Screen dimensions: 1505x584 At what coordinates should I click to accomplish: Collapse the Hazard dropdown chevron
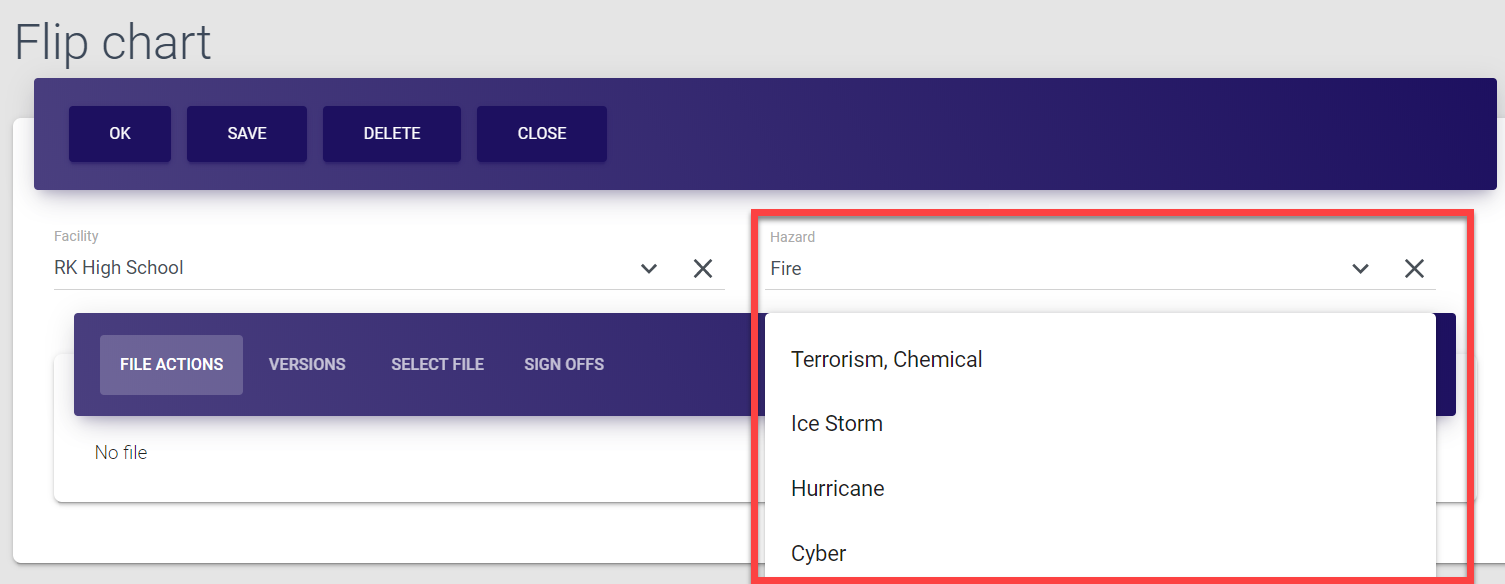click(x=1360, y=268)
